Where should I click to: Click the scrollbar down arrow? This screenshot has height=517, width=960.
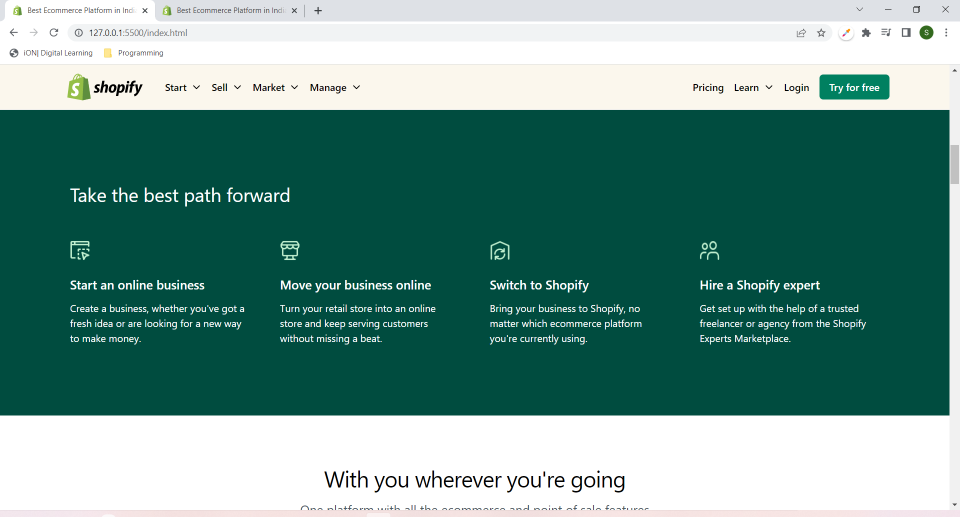tap(954, 505)
